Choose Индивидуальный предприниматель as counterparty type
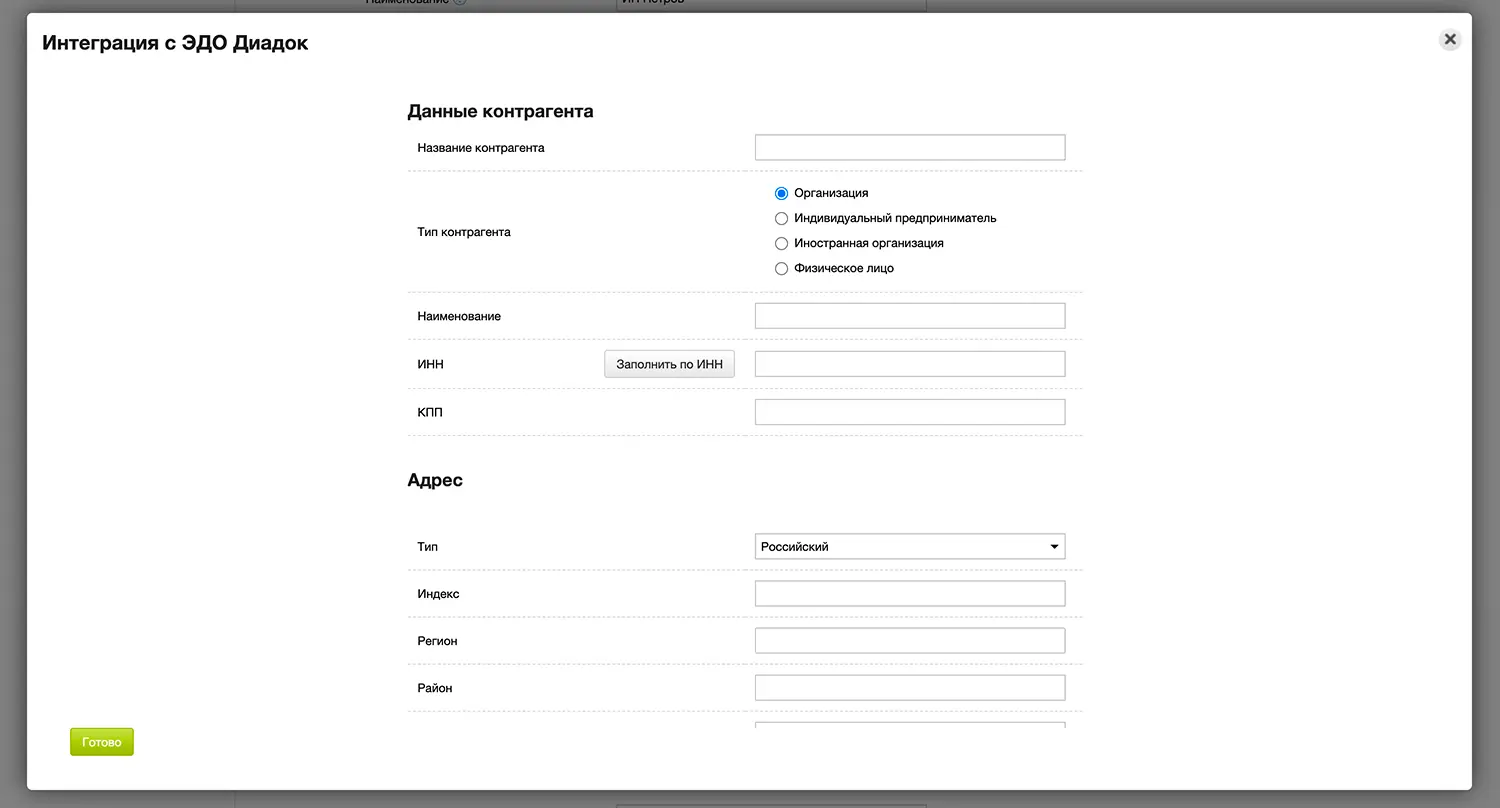The height and width of the screenshot is (808, 1500). pyautogui.click(x=782, y=218)
